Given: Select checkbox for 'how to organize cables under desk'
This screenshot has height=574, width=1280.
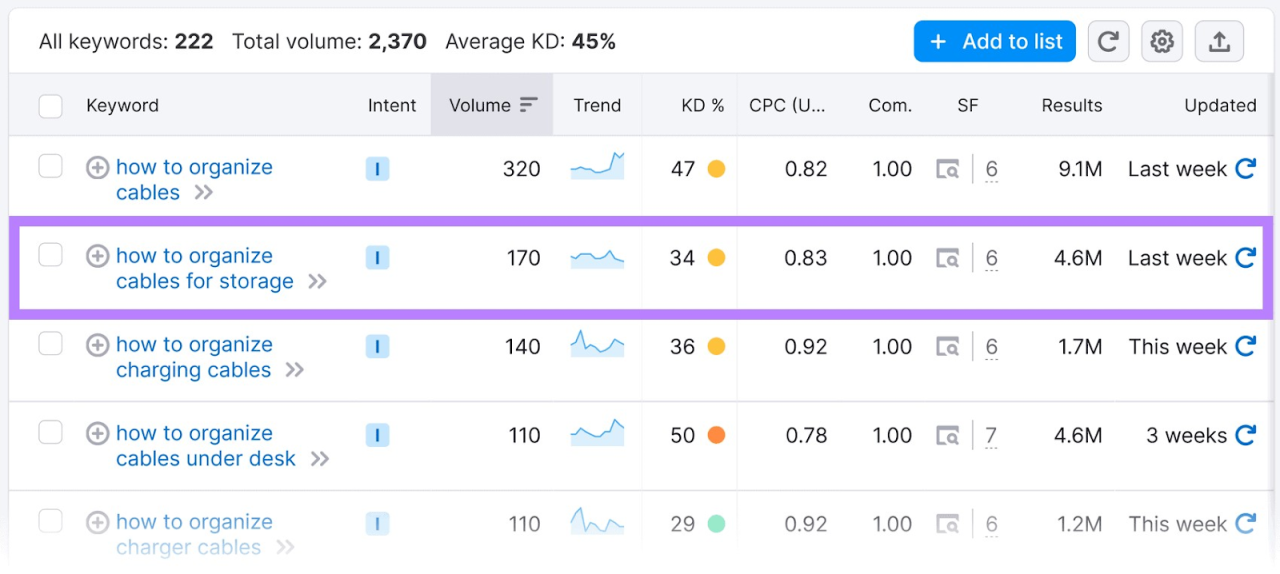Looking at the screenshot, I should click(x=50, y=433).
